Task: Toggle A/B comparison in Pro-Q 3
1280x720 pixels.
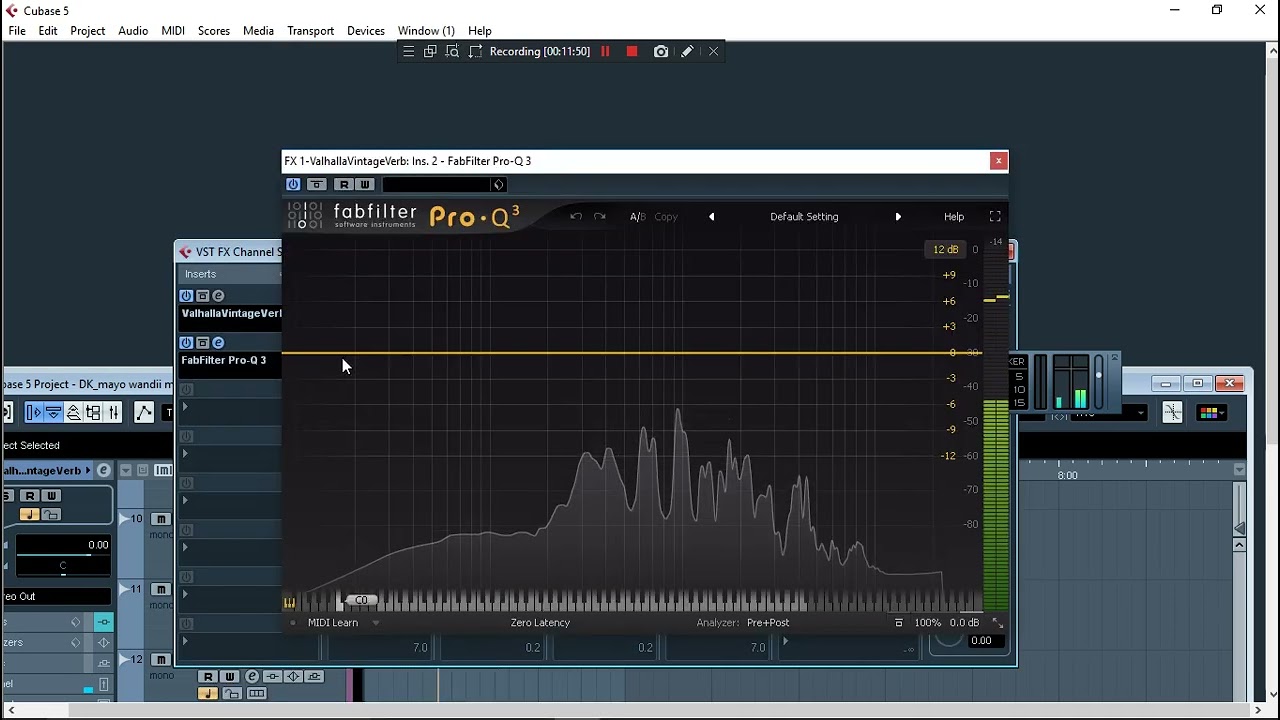Action: [637, 216]
